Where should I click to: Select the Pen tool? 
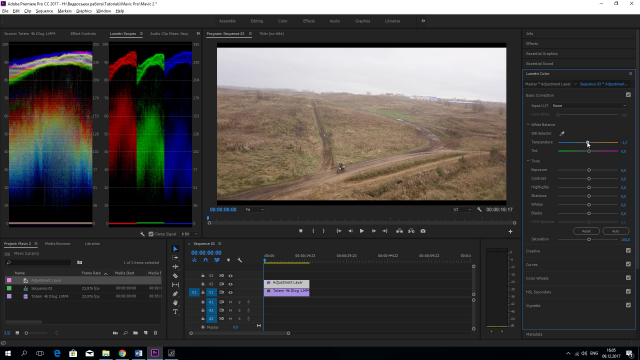[x=175, y=293]
